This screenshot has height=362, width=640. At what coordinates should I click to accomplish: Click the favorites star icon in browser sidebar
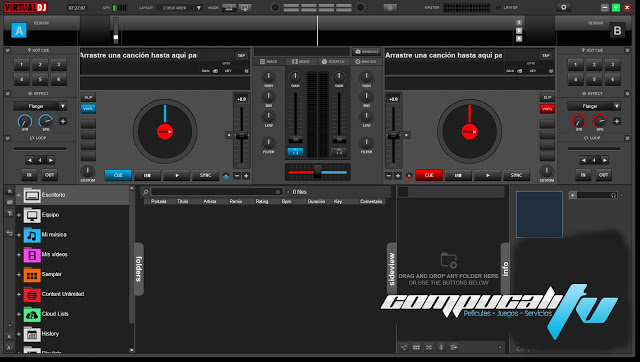[x=9, y=191]
